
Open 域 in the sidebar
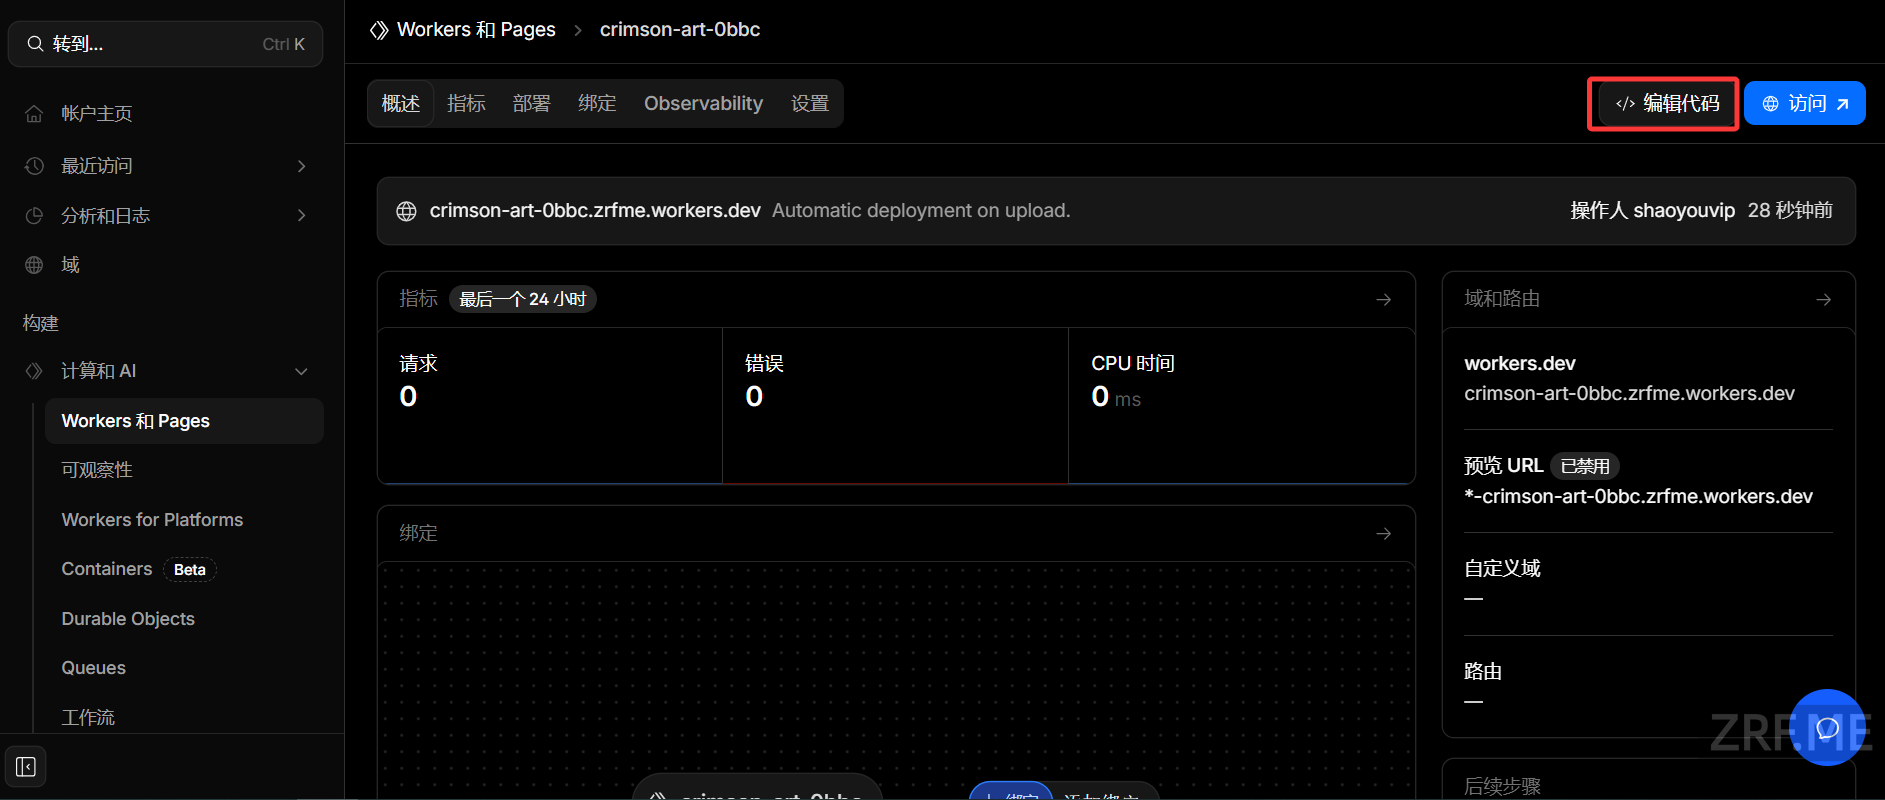70,265
